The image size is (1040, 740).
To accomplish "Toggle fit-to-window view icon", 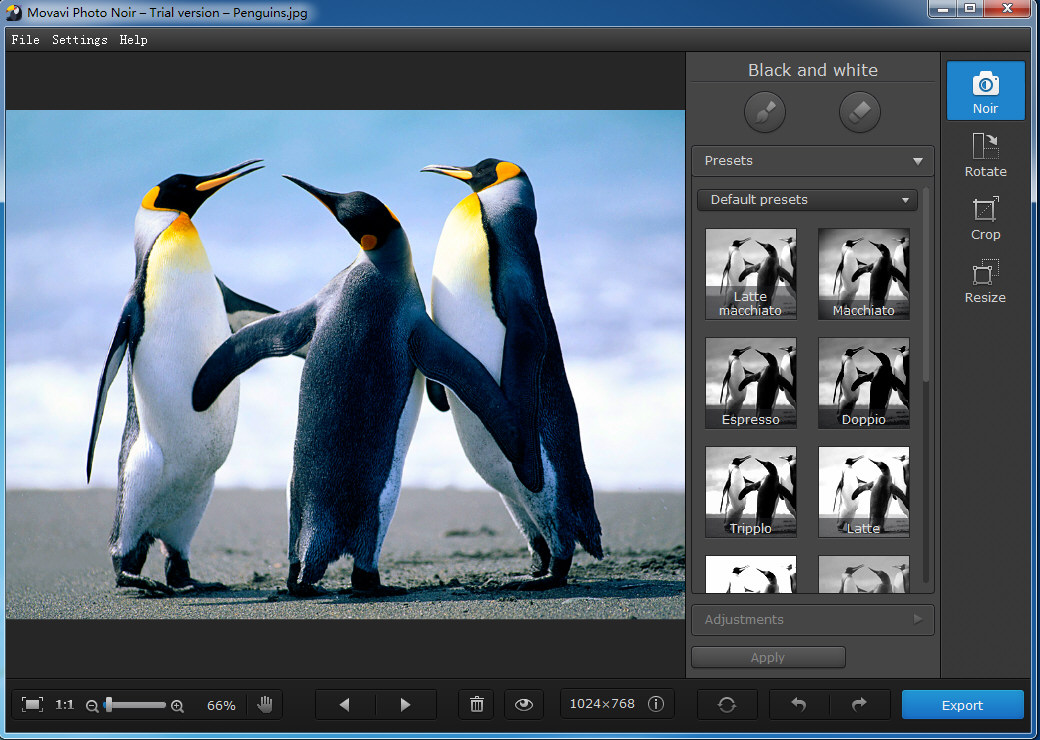I will pyautogui.click(x=32, y=704).
